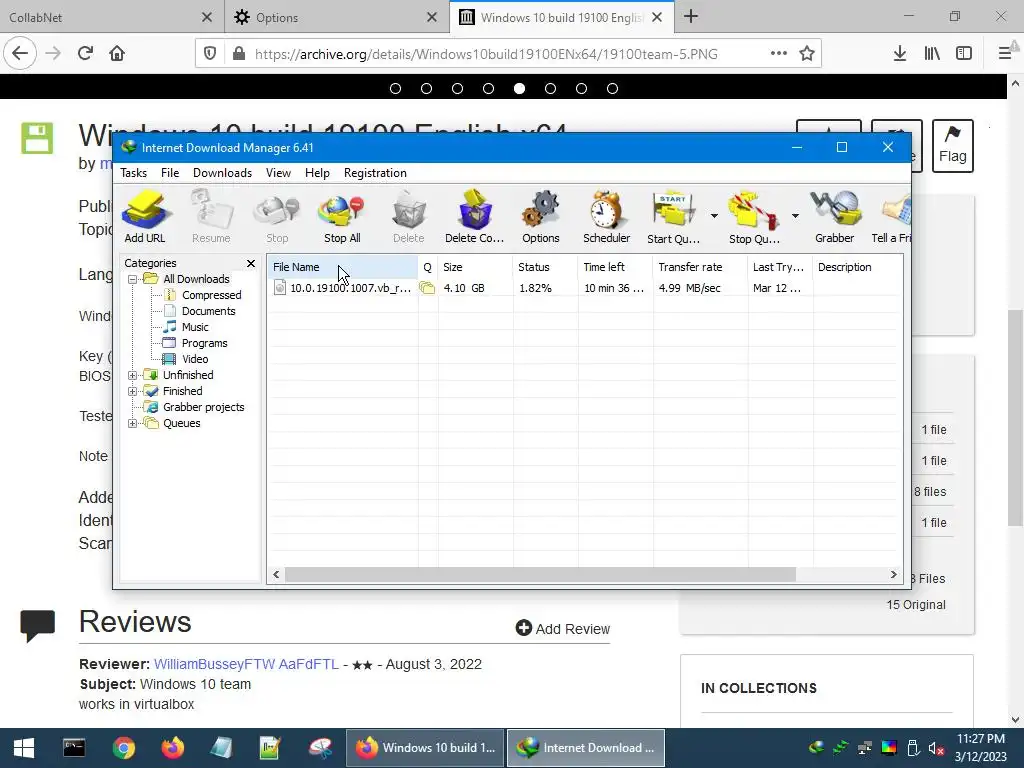
Task: Open Stop Queue dropdown arrow
Action: click(x=795, y=216)
